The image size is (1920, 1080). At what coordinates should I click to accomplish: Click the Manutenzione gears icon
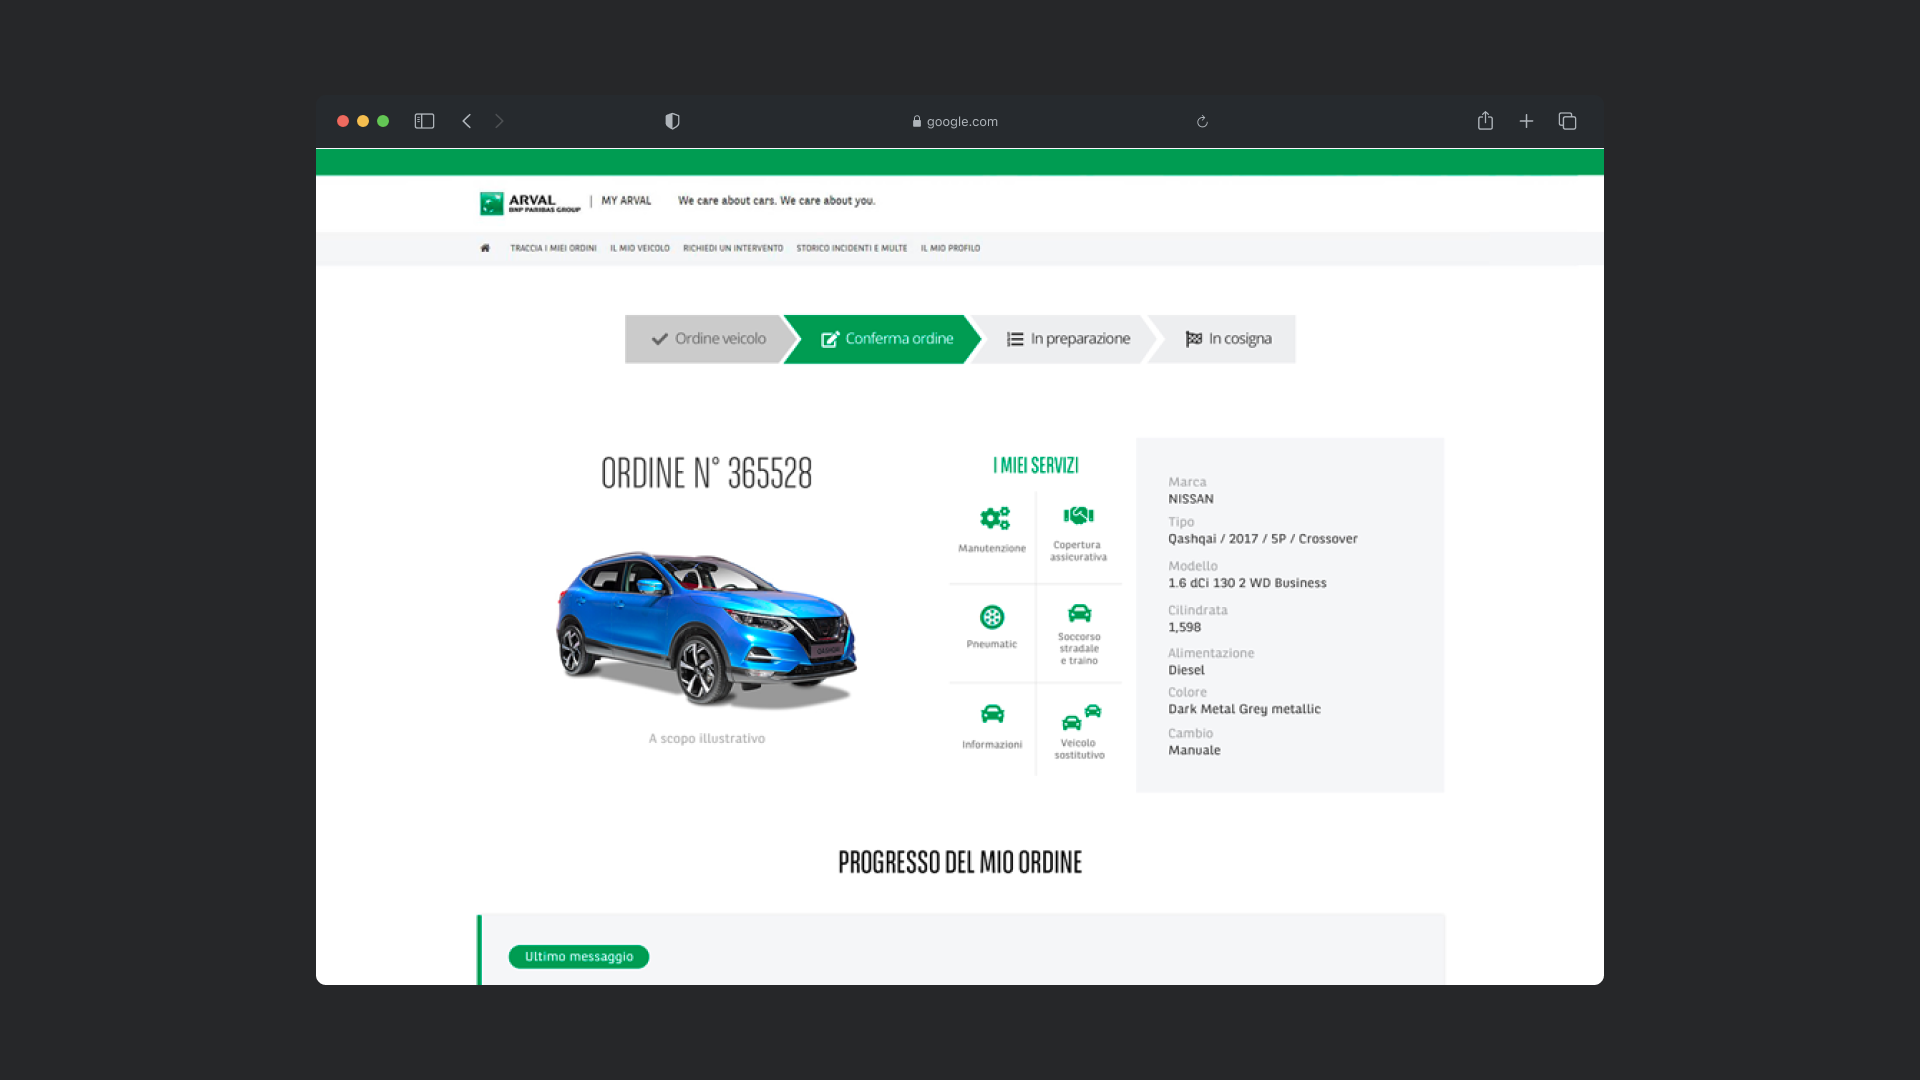pos(994,518)
